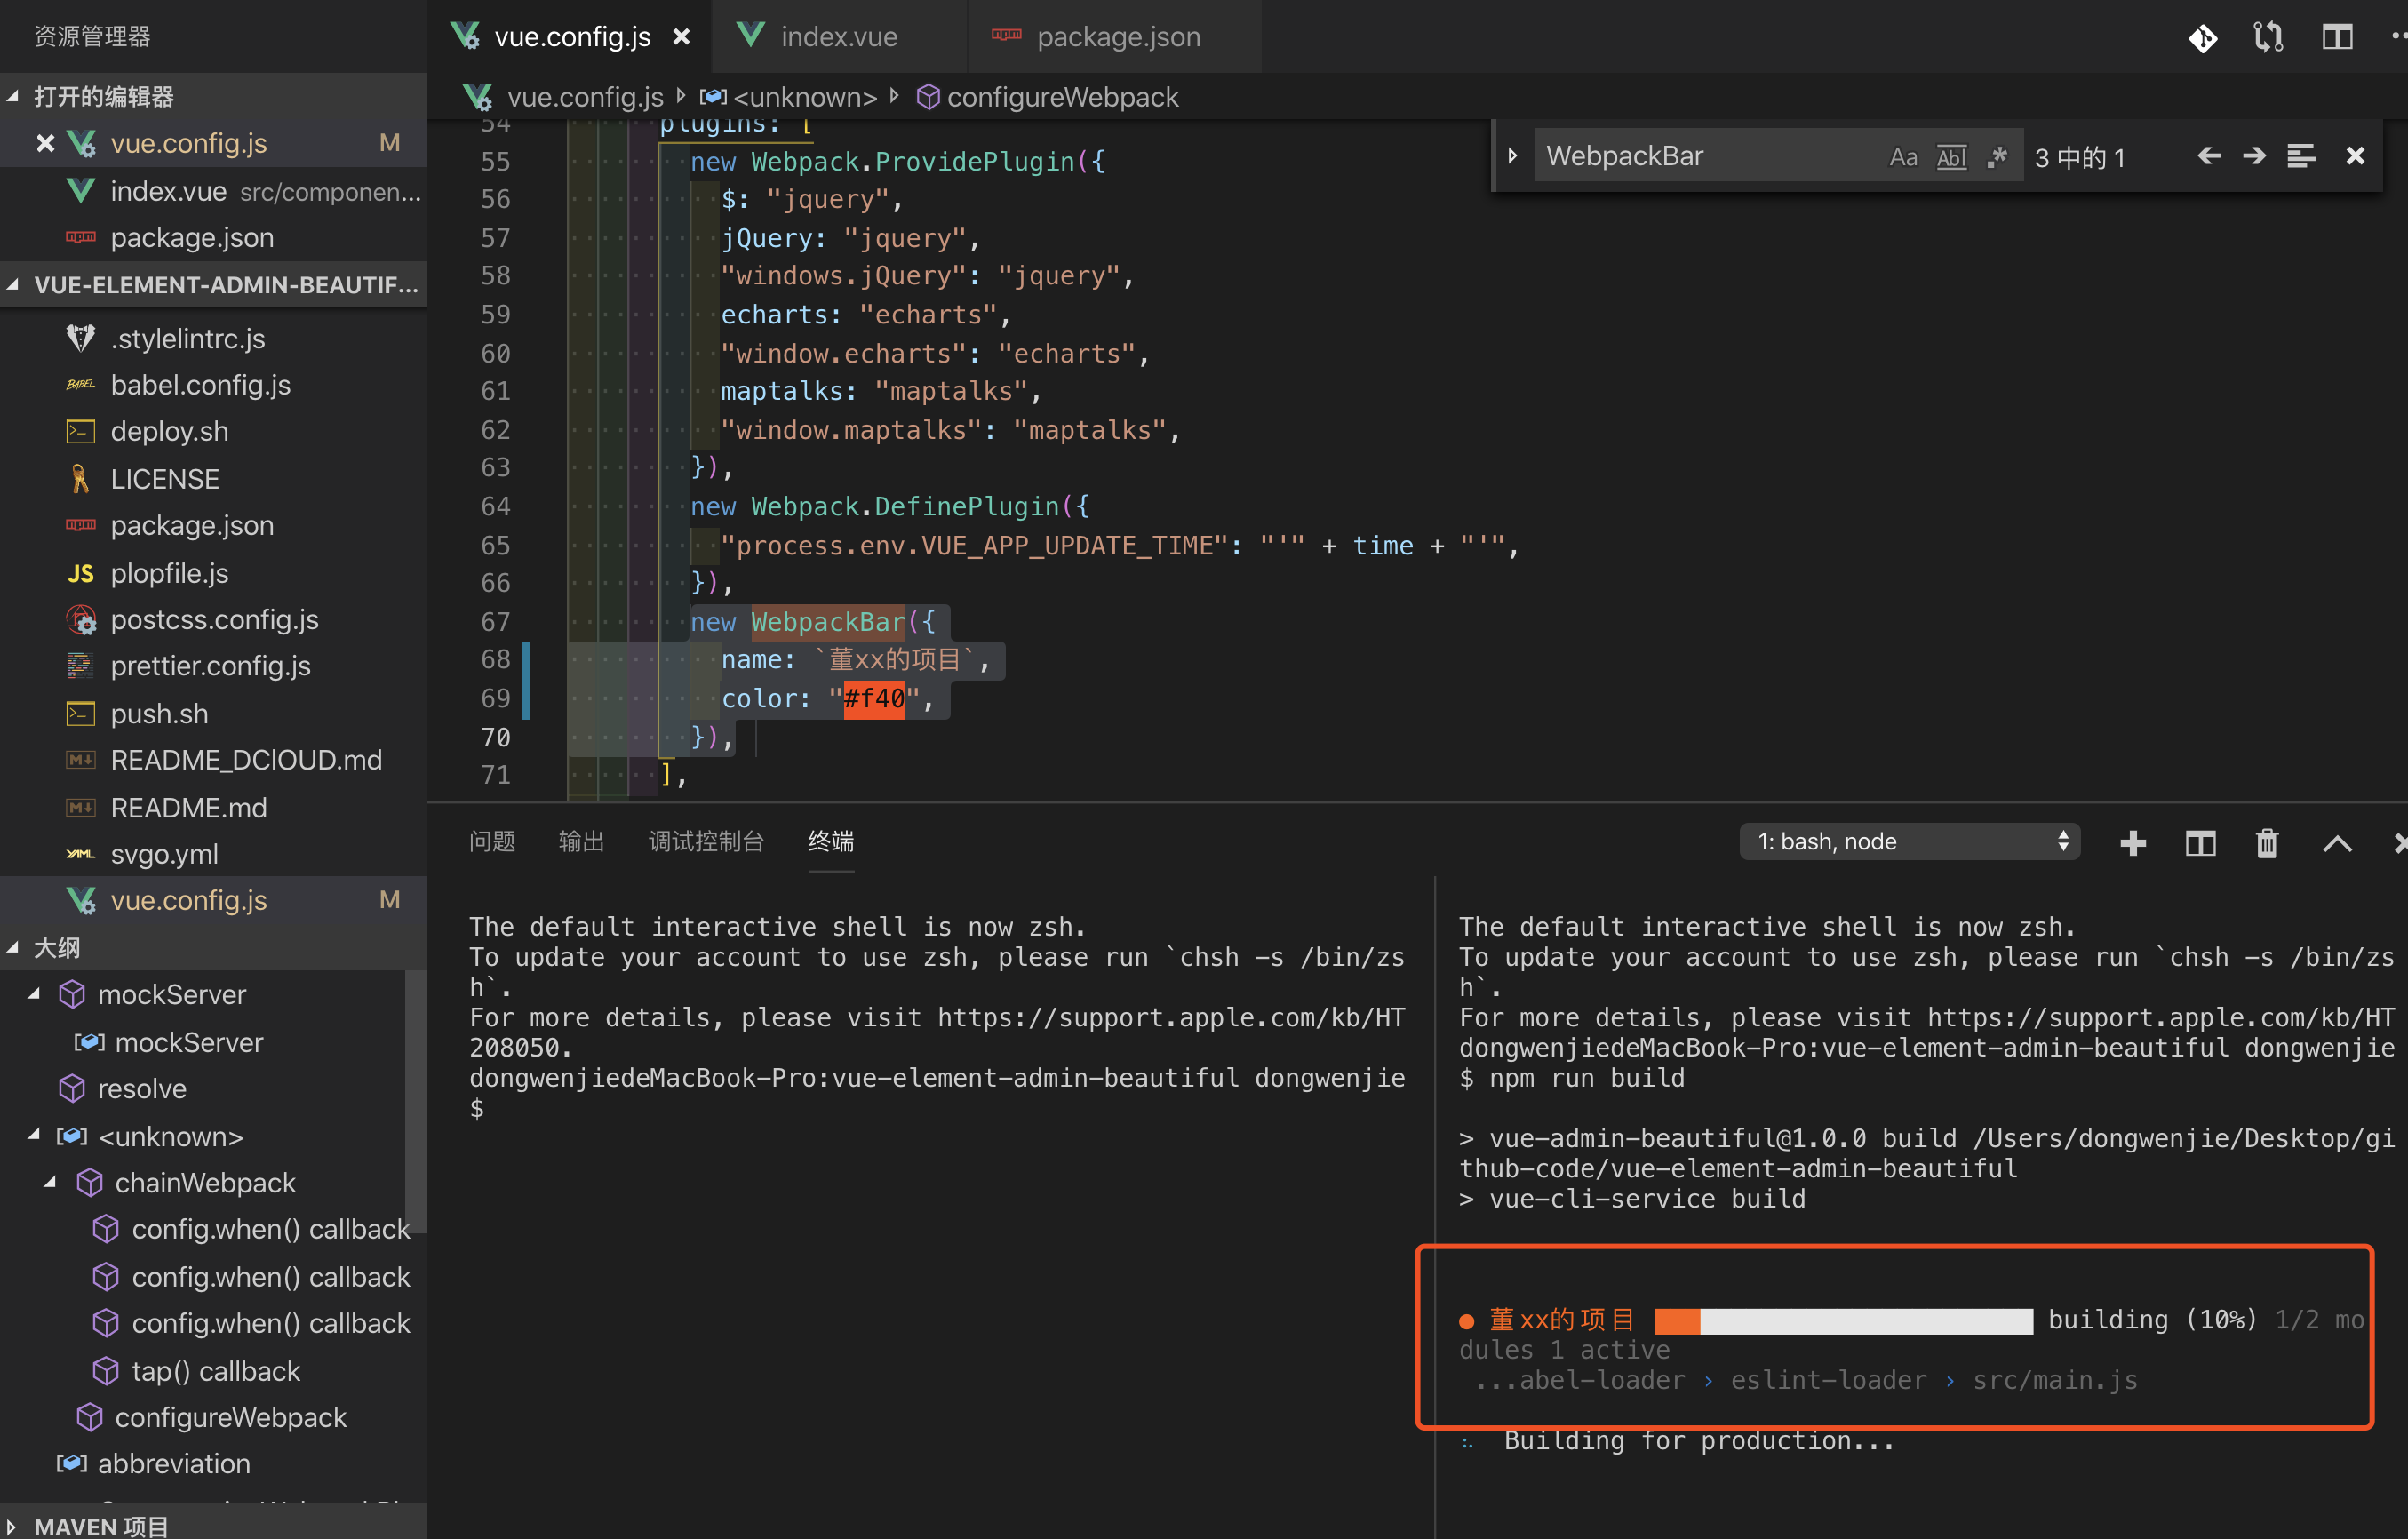This screenshot has height=1539, width=2408.
Task: Switch to the 输出 panel tab
Action: click(x=581, y=841)
